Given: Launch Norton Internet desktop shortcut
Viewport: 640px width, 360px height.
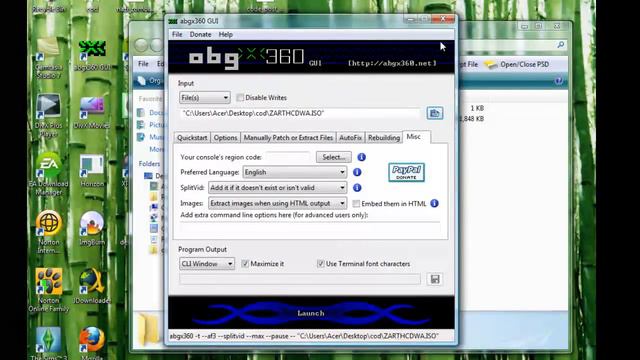Looking at the screenshot, I should click(x=49, y=232).
